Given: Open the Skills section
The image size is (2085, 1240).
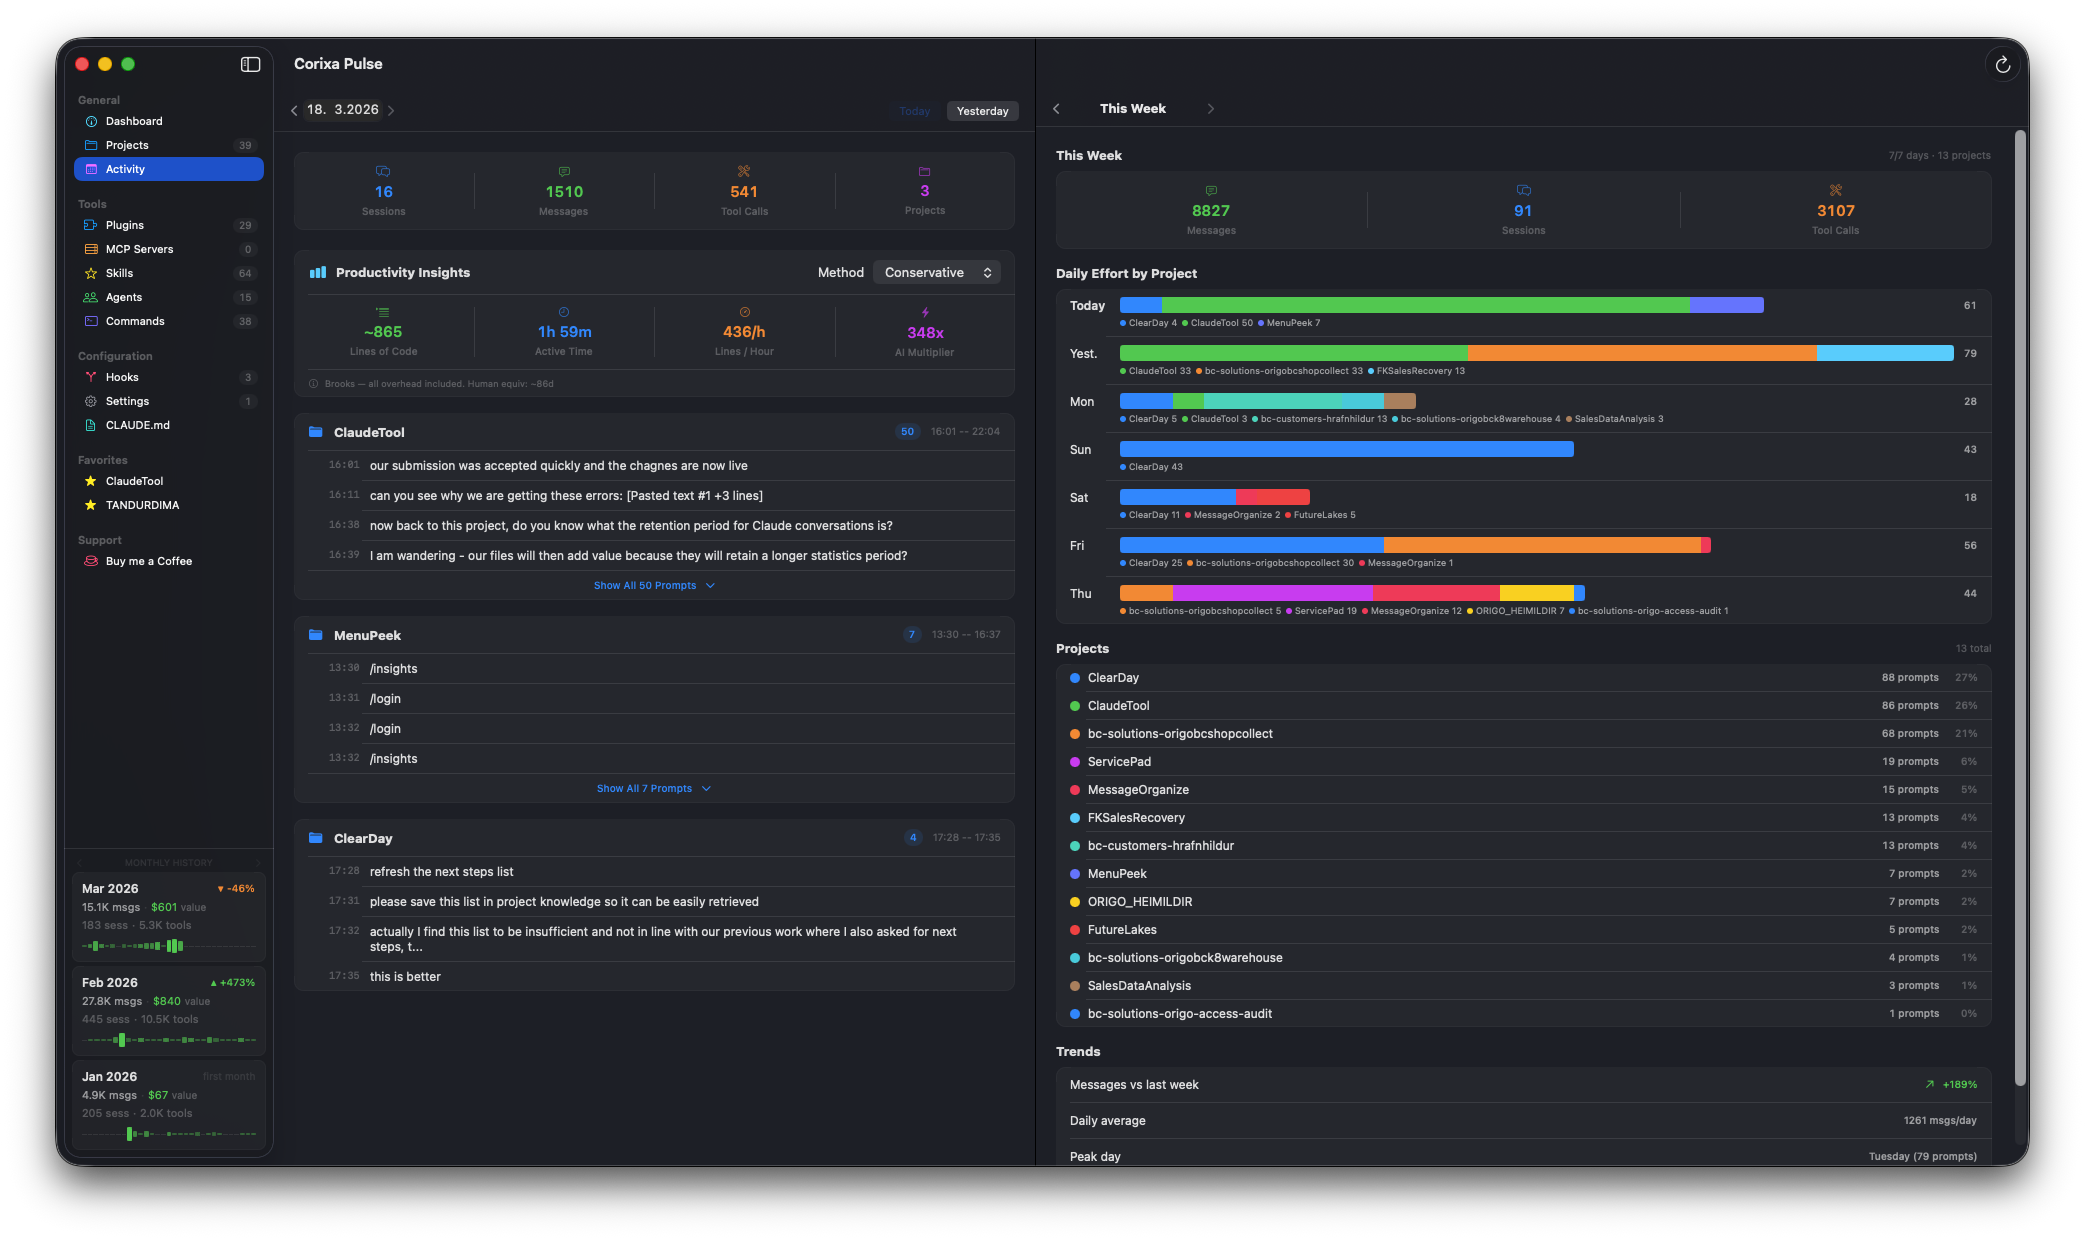Looking at the screenshot, I should pos(120,273).
